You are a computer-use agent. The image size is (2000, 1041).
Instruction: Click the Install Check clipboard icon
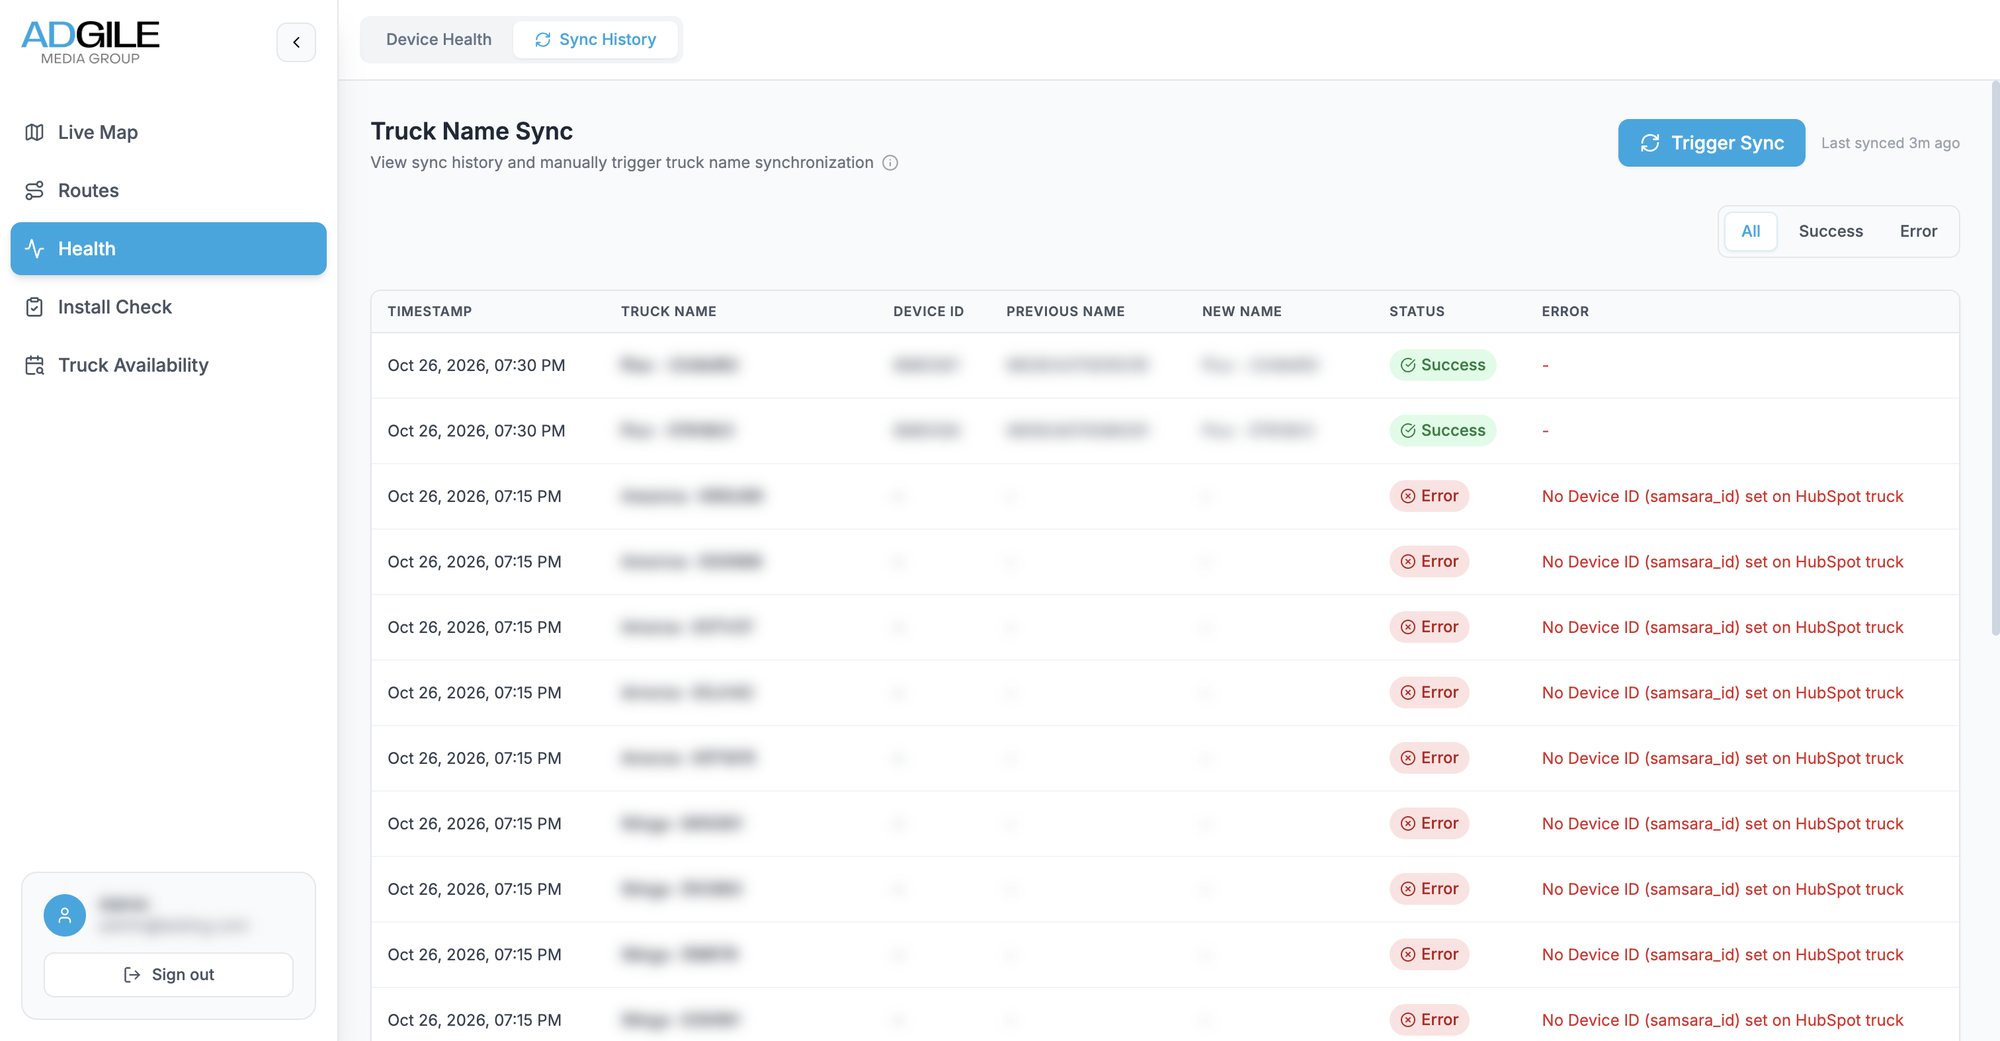[35, 307]
